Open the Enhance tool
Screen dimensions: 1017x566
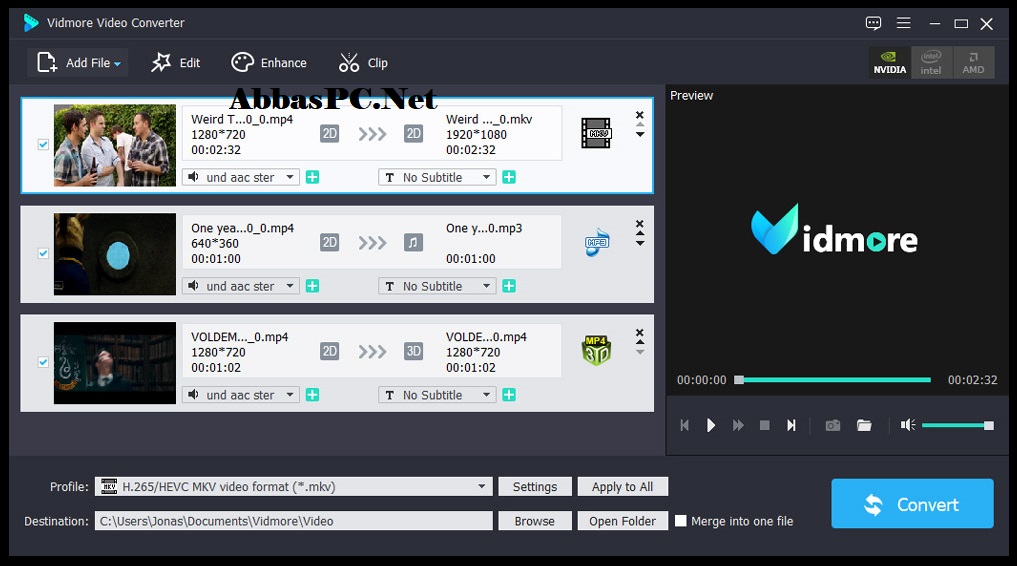[269, 63]
